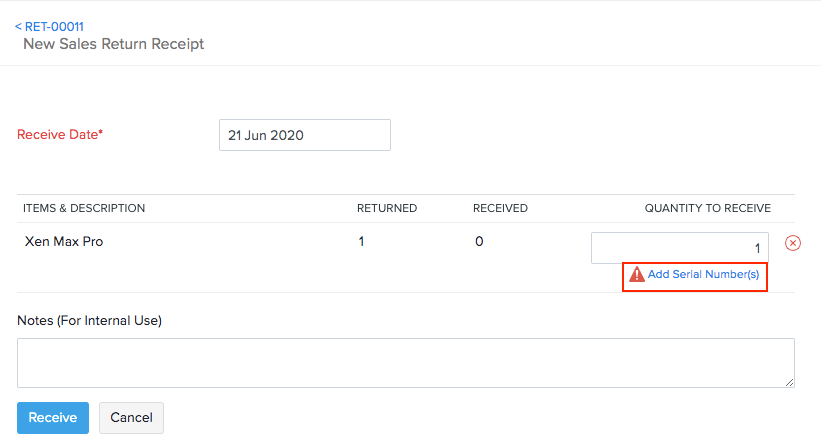Click the red remove-row icon for Xen Max Pro
The height and width of the screenshot is (447, 821).
pos(793,243)
